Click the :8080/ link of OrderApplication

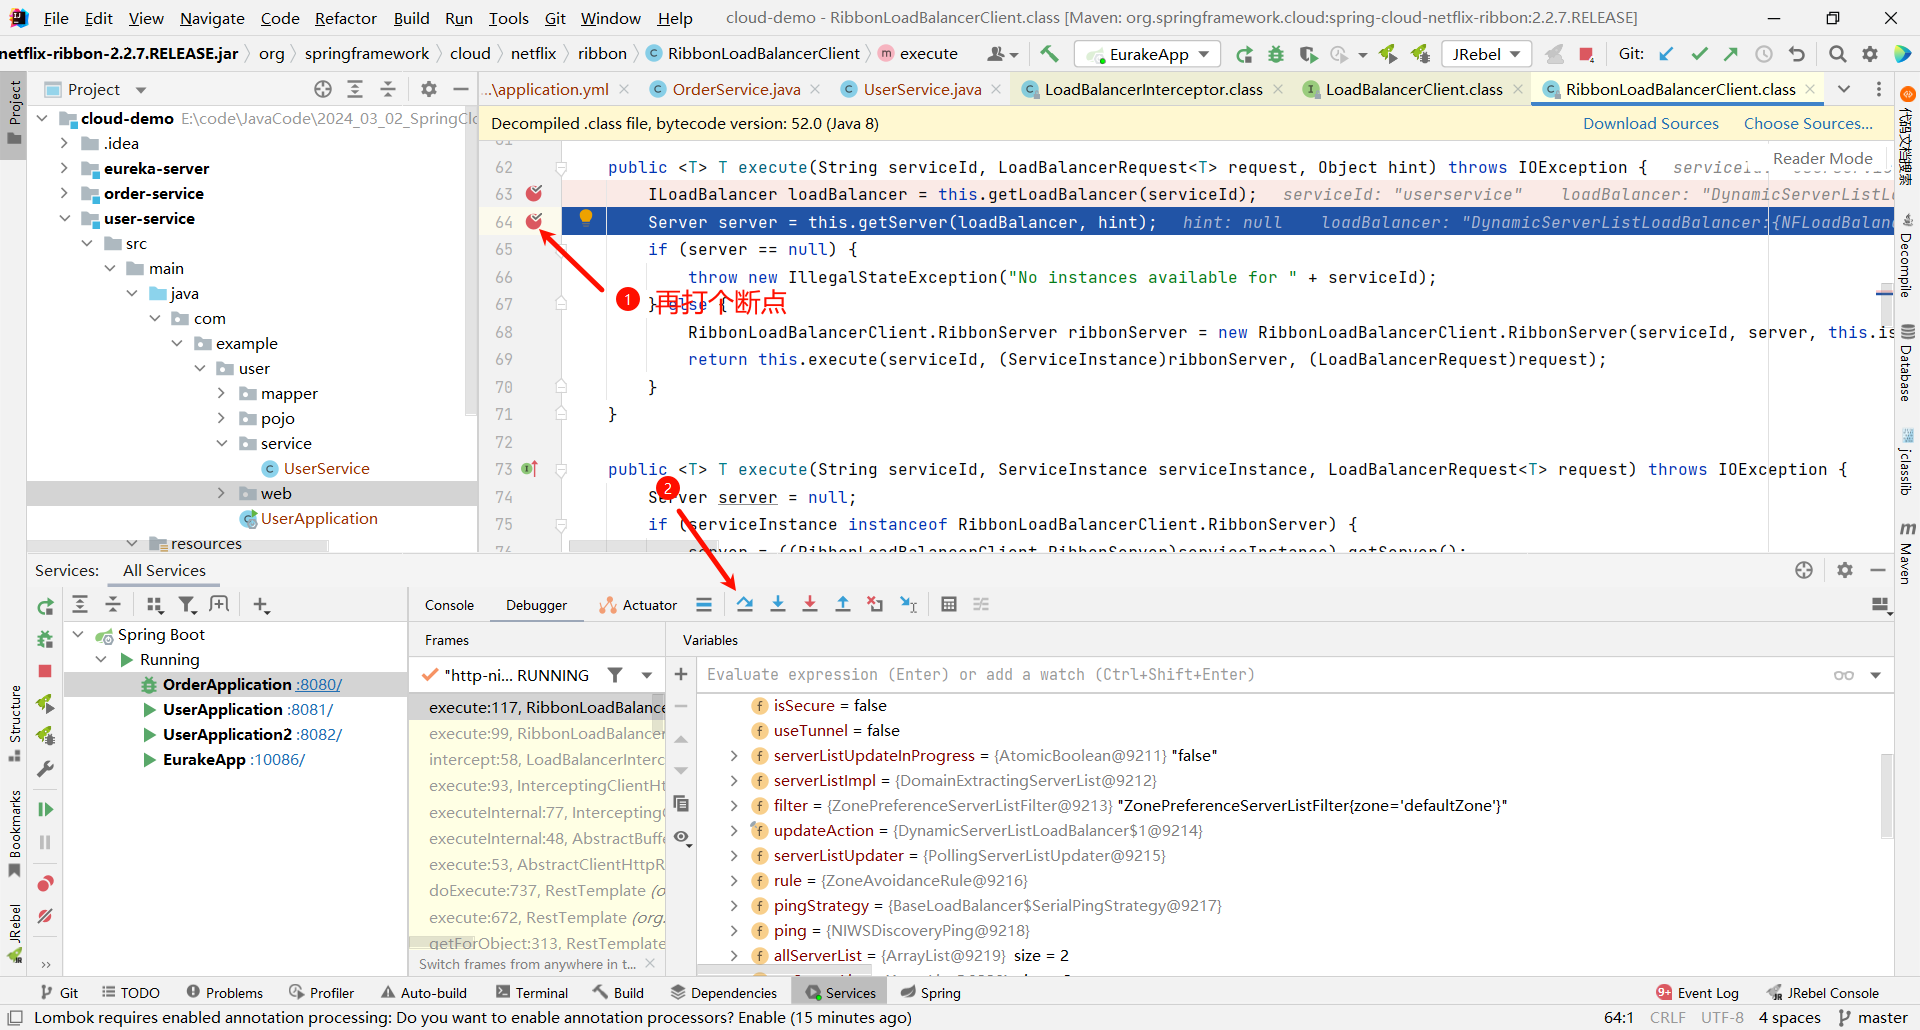320,684
